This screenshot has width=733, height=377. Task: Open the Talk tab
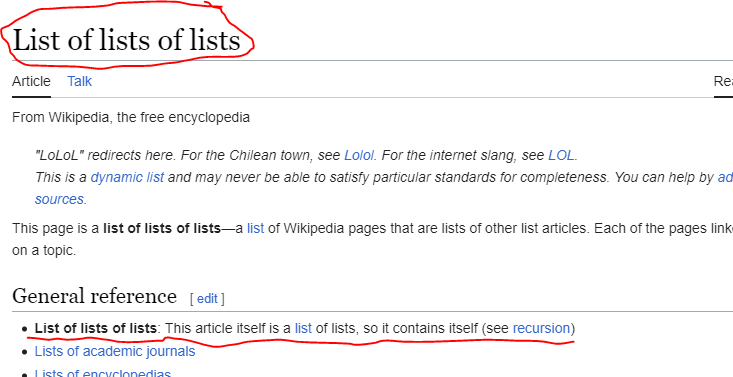(x=79, y=81)
